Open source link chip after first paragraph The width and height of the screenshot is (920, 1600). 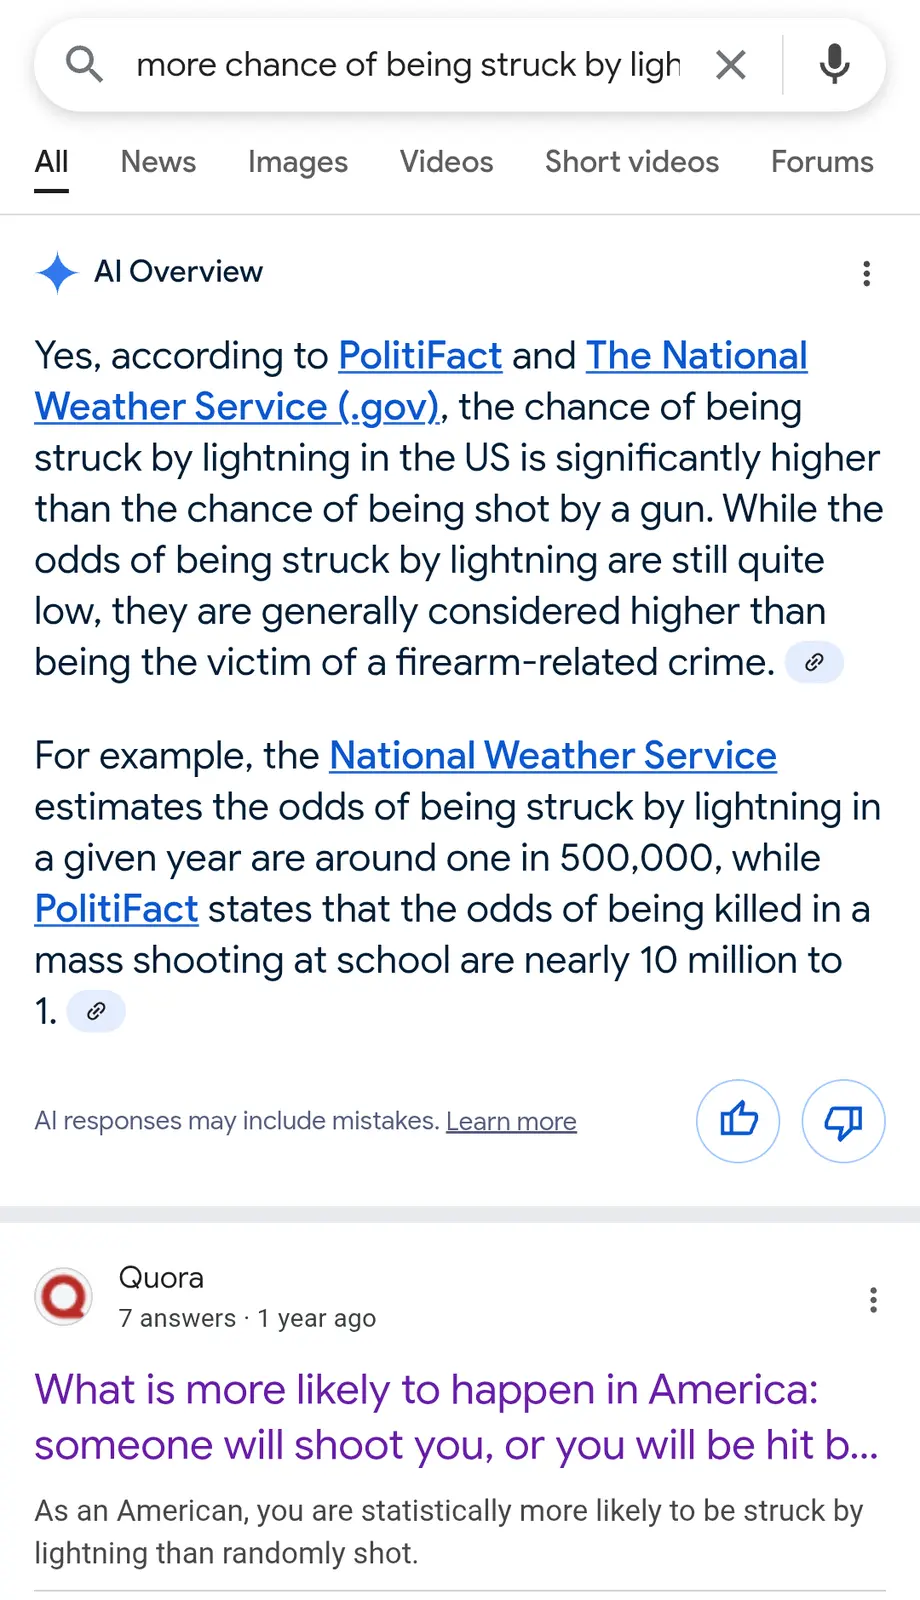[x=814, y=662]
